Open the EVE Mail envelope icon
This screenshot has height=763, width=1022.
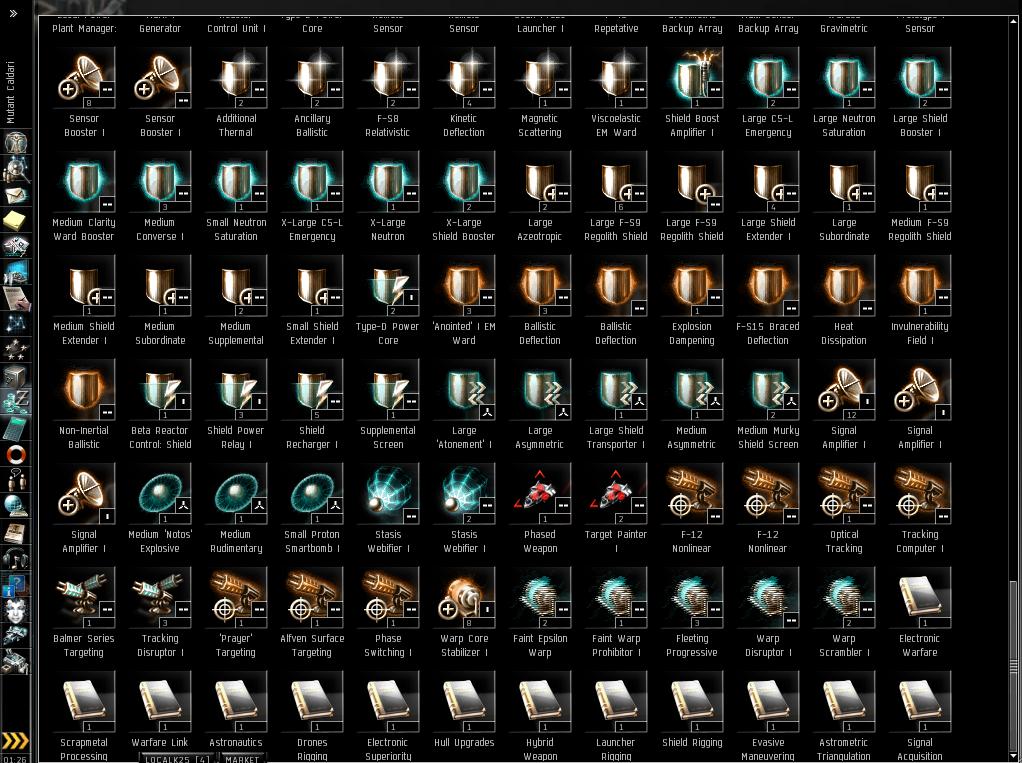16,195
